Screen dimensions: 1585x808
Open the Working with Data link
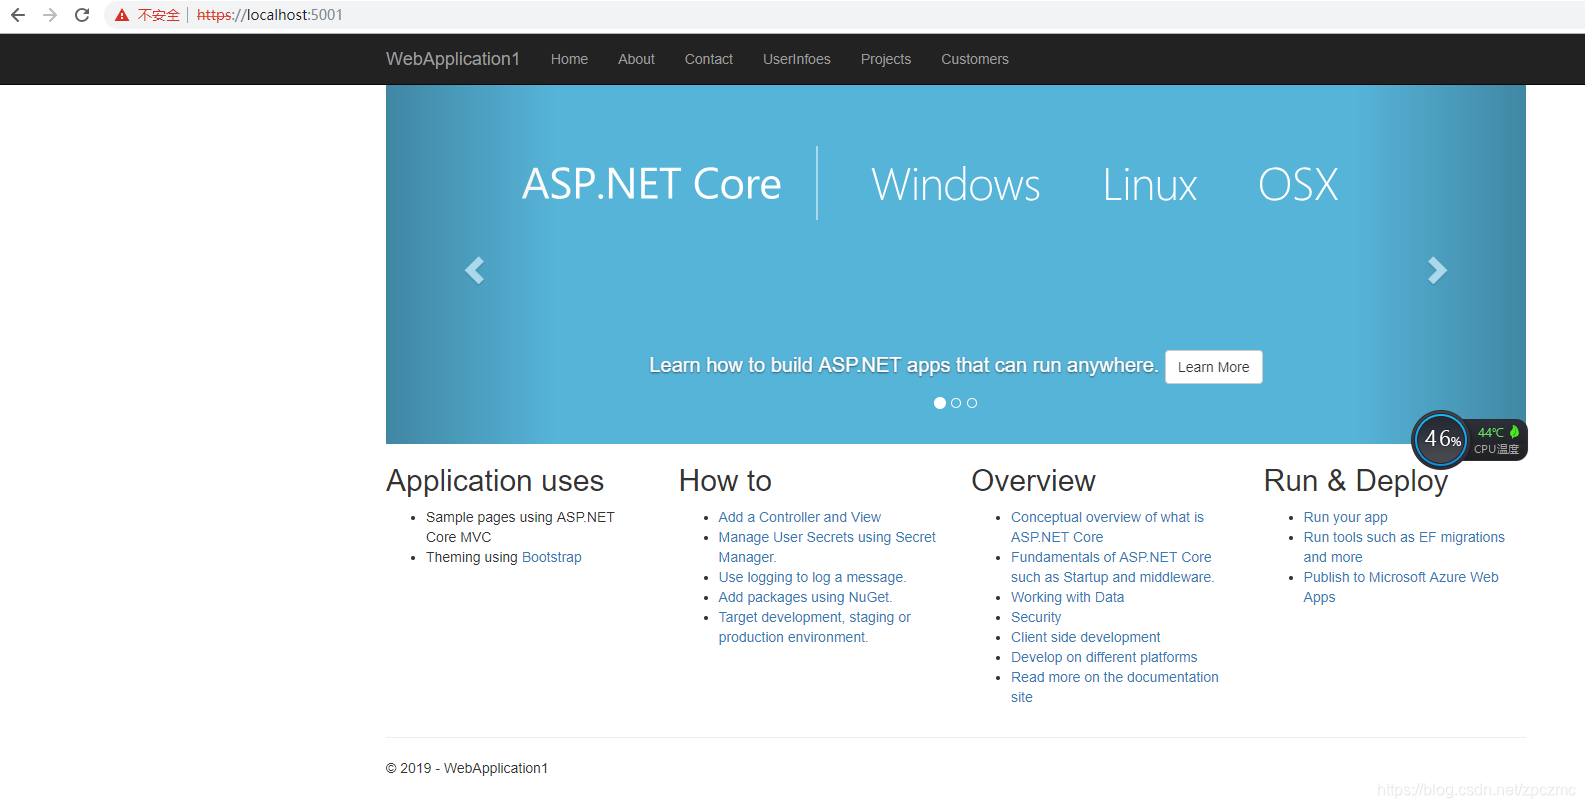(1067, 597)
